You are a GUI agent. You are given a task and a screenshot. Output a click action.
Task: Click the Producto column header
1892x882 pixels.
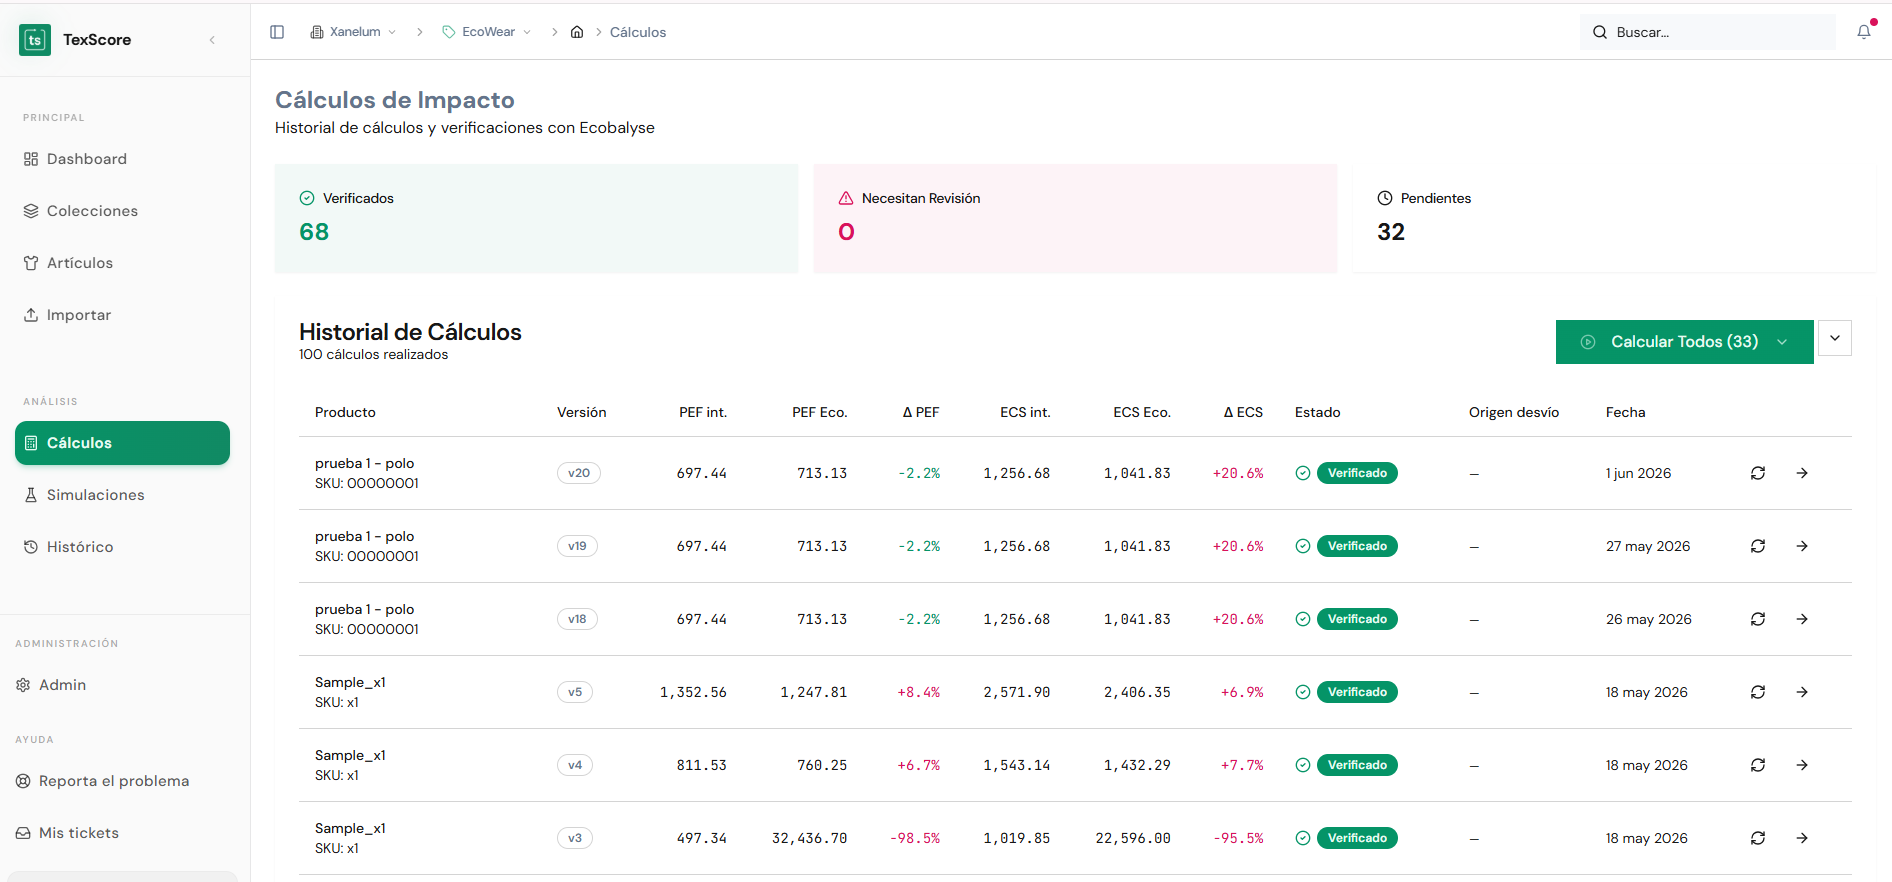345,412
